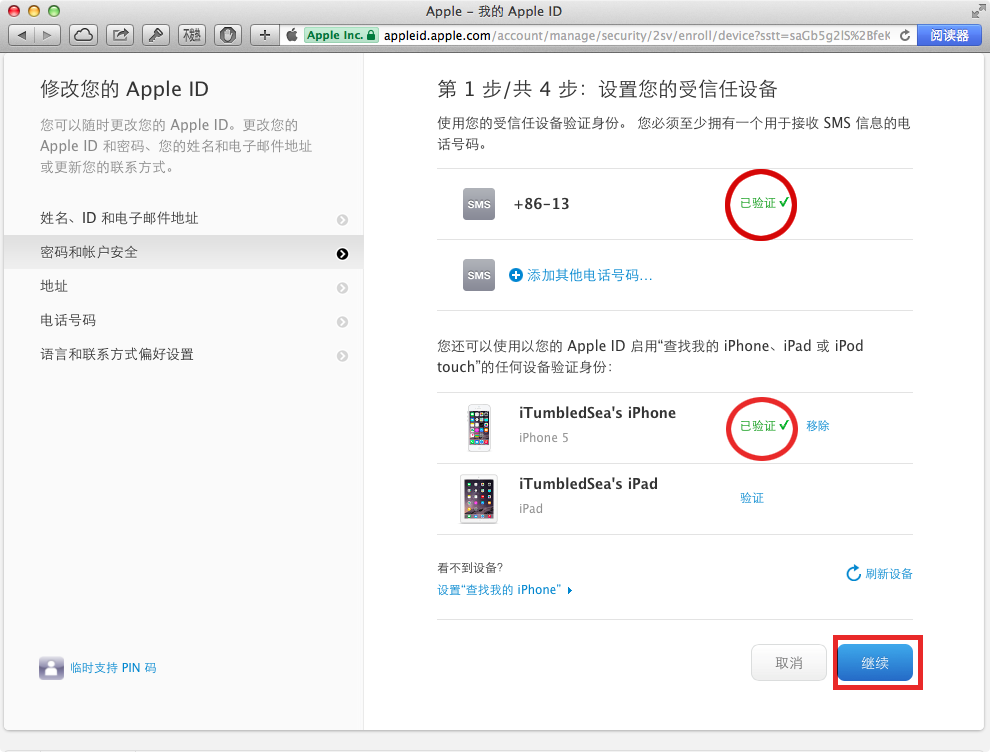Click the green zoom window button
The image size is (990, 752).
[x=54, y=11]
